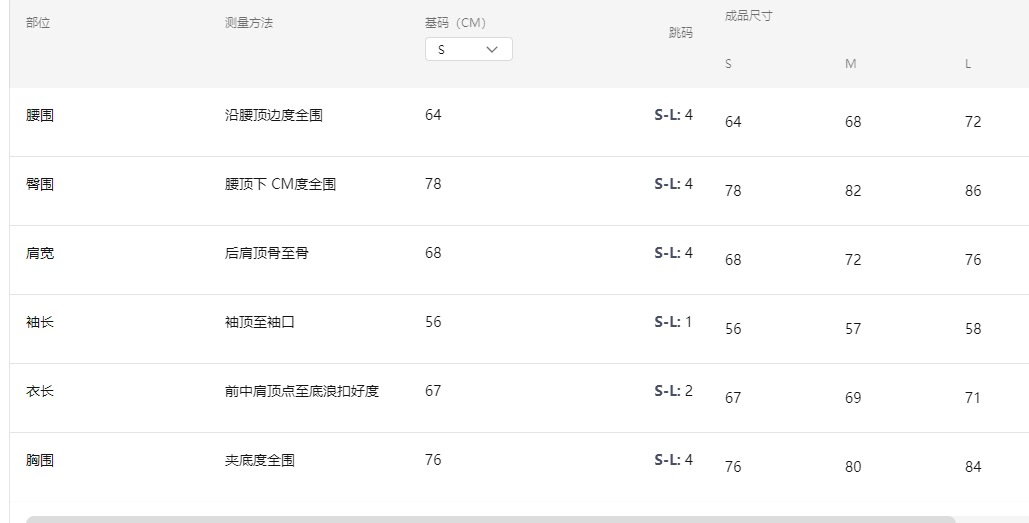The width and height of the screenshot is (1029, 523).
Task: Select the M size column header
Action: pyautogui.click(x=850, y=64)
